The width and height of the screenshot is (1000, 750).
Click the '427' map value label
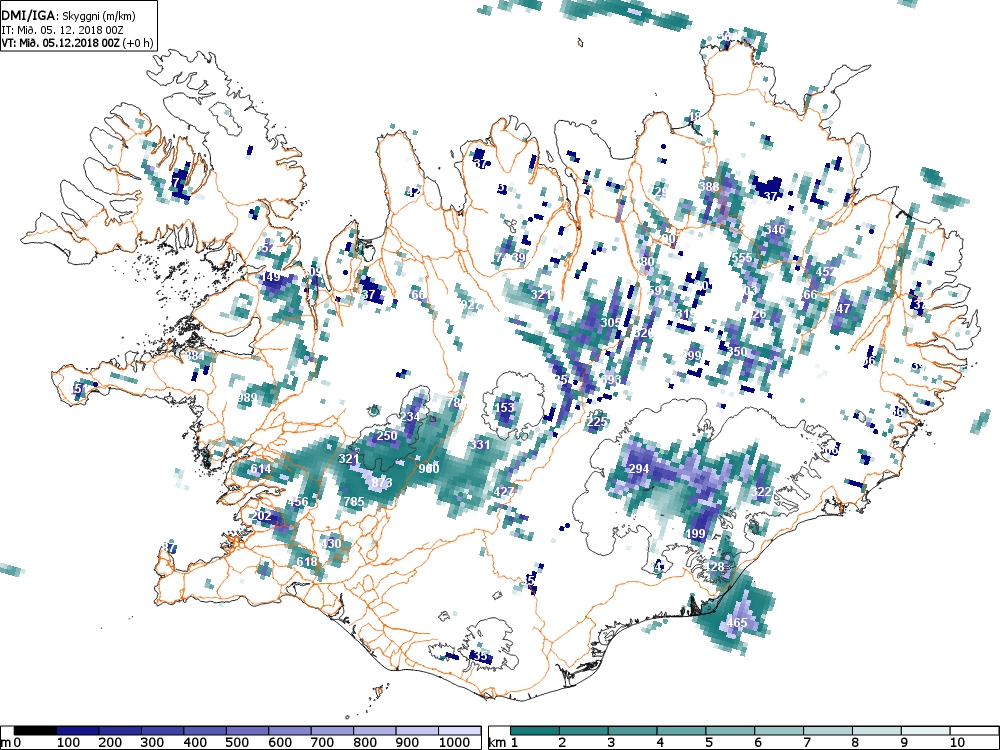pyautogui.click(x=504, y=491)
